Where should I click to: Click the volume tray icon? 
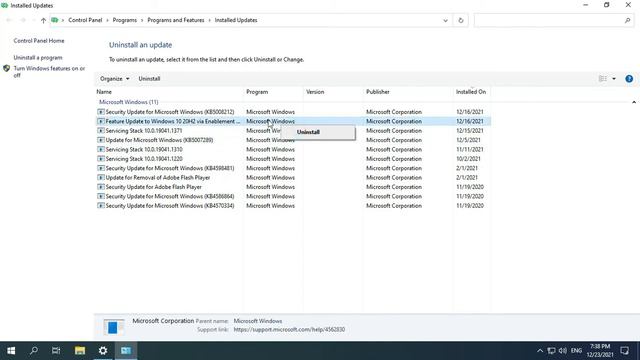tap(563, 351)
